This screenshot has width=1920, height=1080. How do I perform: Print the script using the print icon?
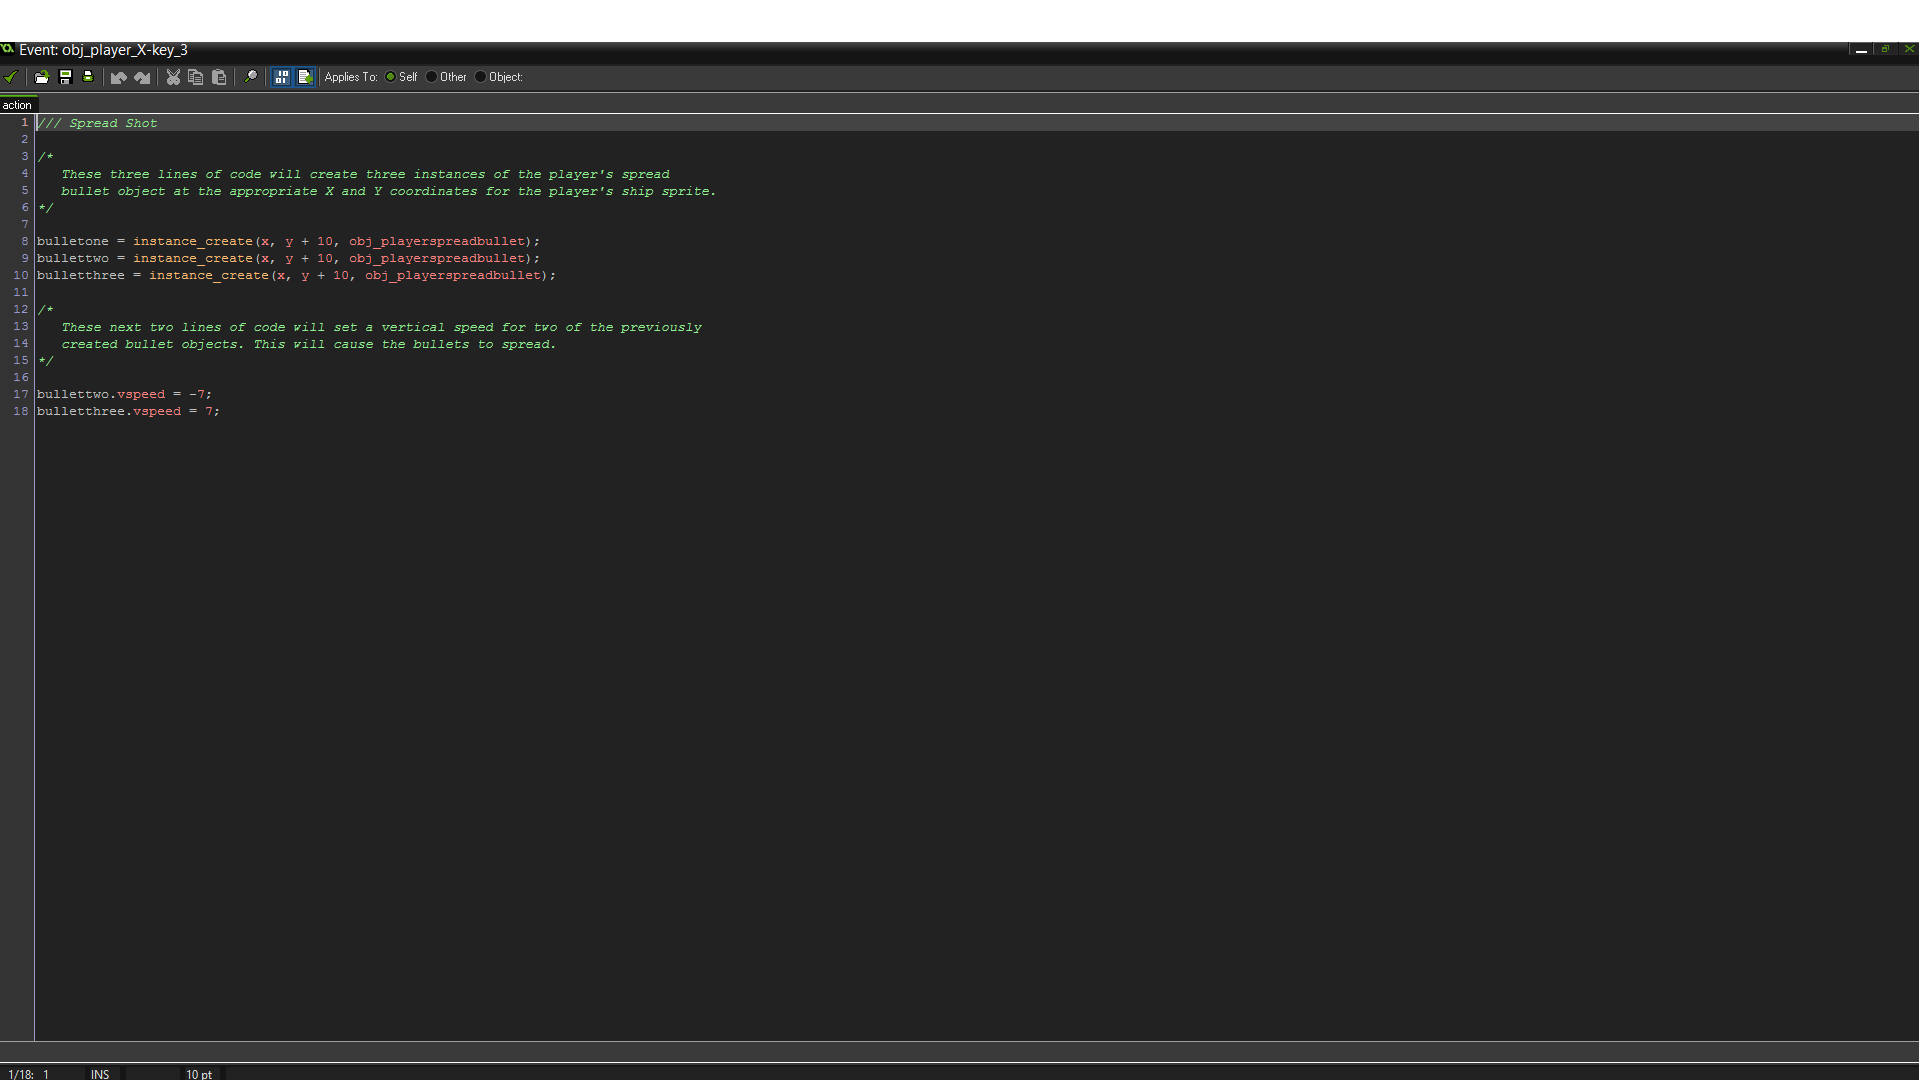[88, 77]
